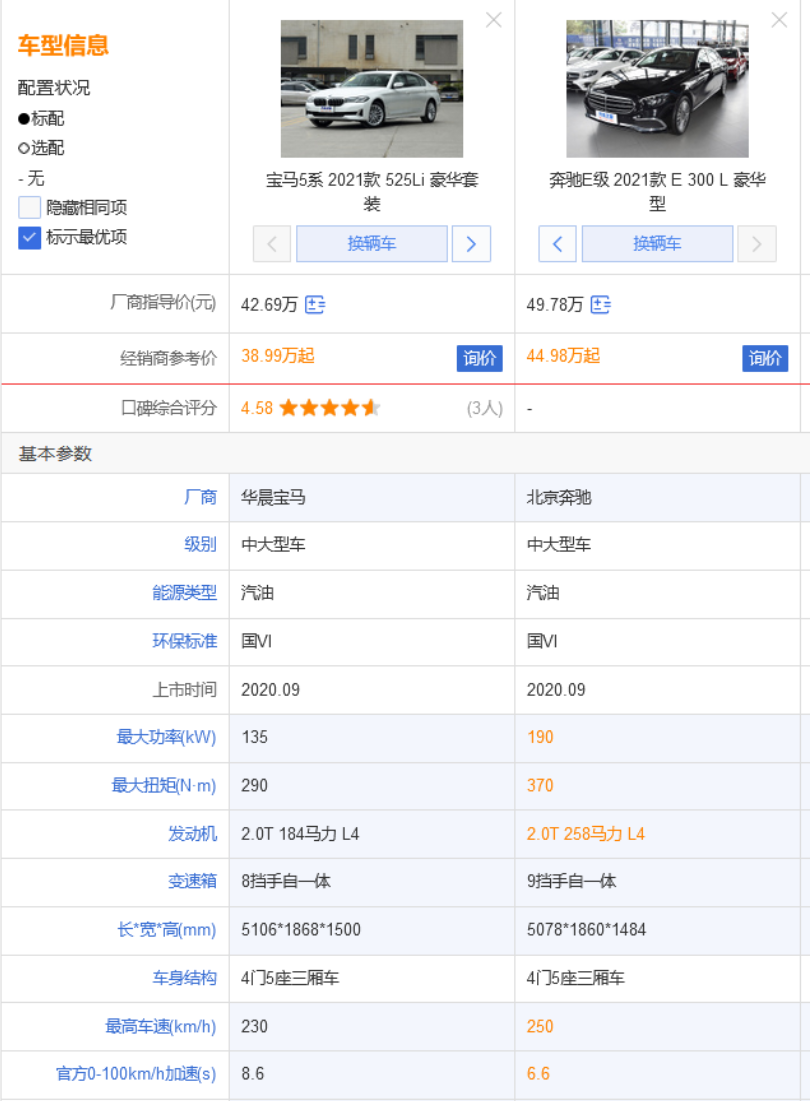Click the 最高车速(km/h) parameter link
Screen dimensions: 810x1101
161,1027
